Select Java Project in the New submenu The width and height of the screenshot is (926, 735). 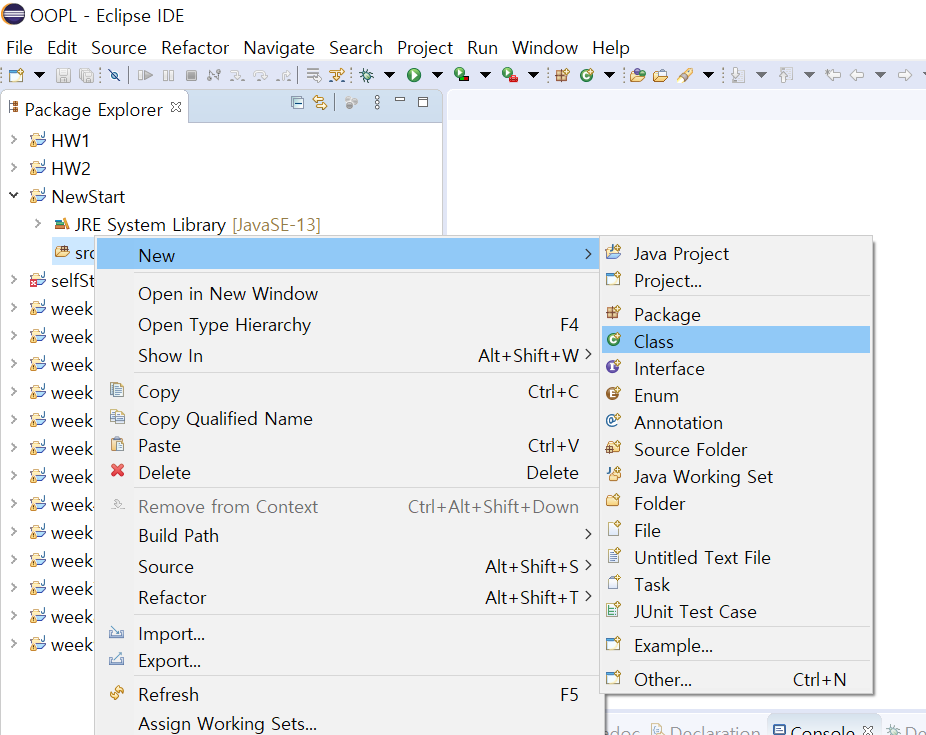[x=736, y=253]
